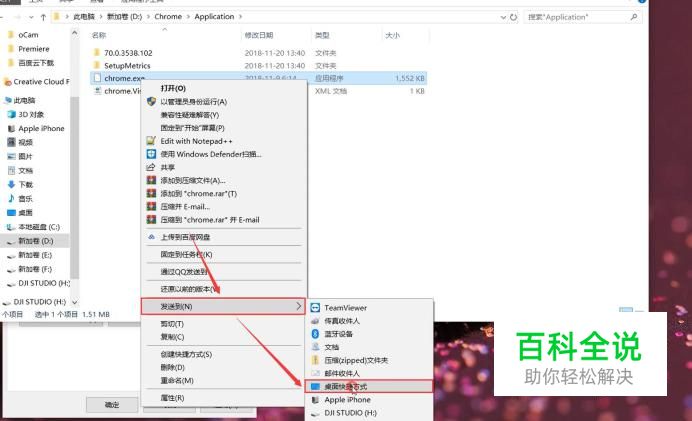Screen dimensions: 692x421
Task: Choose 通过QQ发送到 menu entry
Action: pyautogui.click(x=184, y=271)
